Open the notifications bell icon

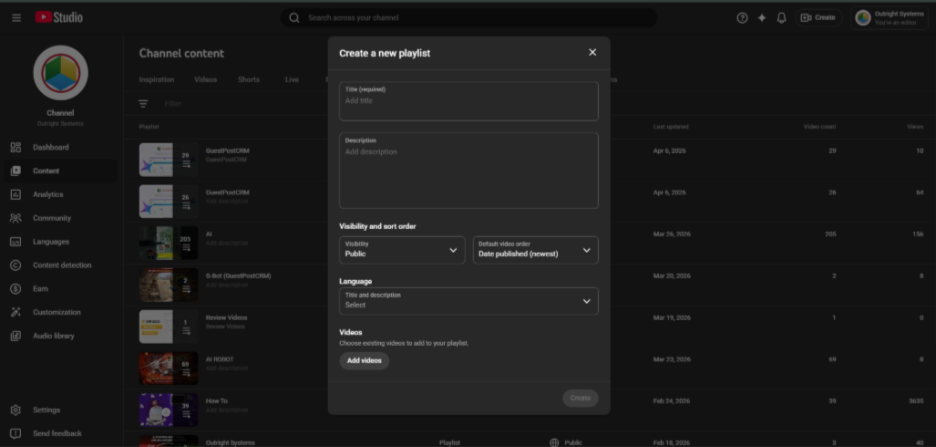(x=781, y=18)
